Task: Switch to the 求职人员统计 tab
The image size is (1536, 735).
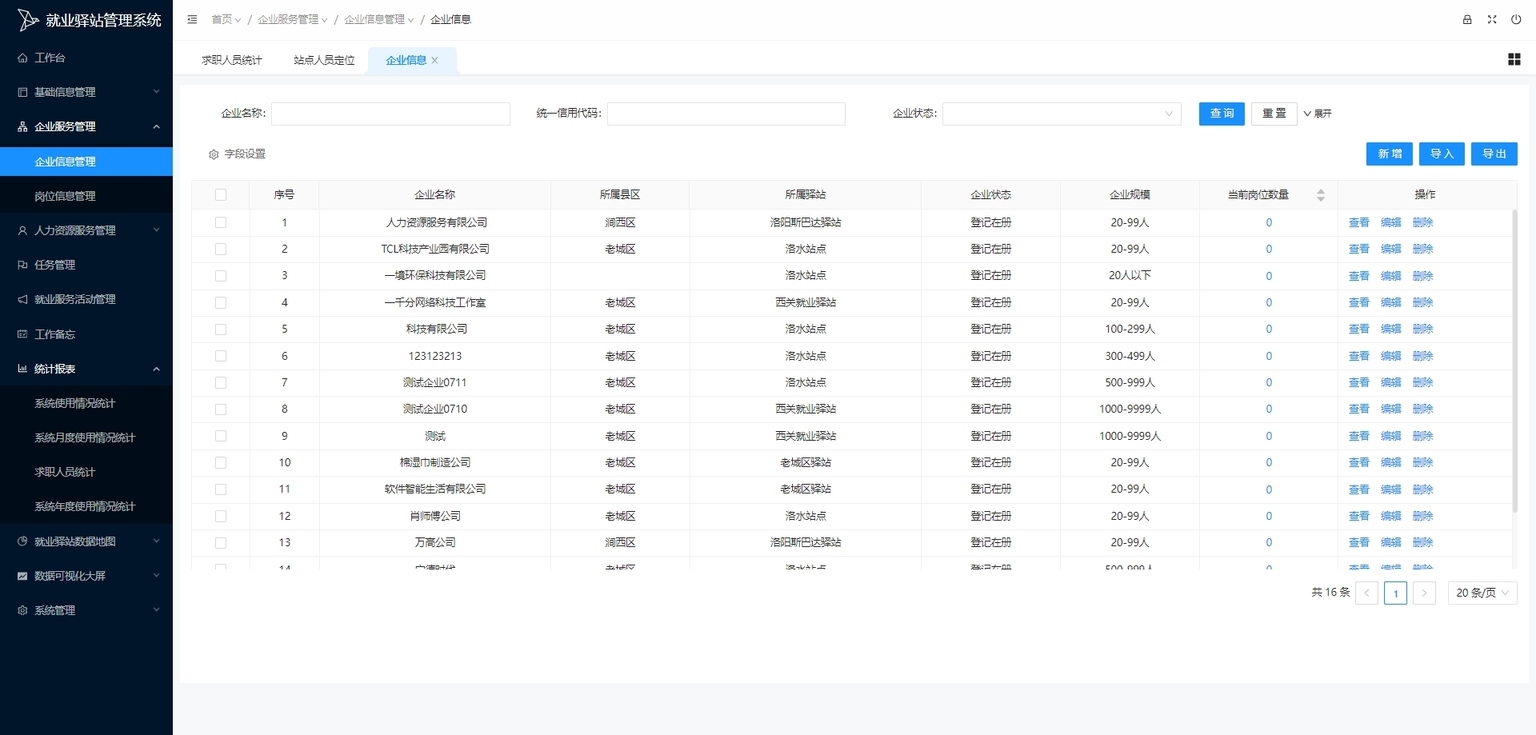Action: (x=232, y=60)
